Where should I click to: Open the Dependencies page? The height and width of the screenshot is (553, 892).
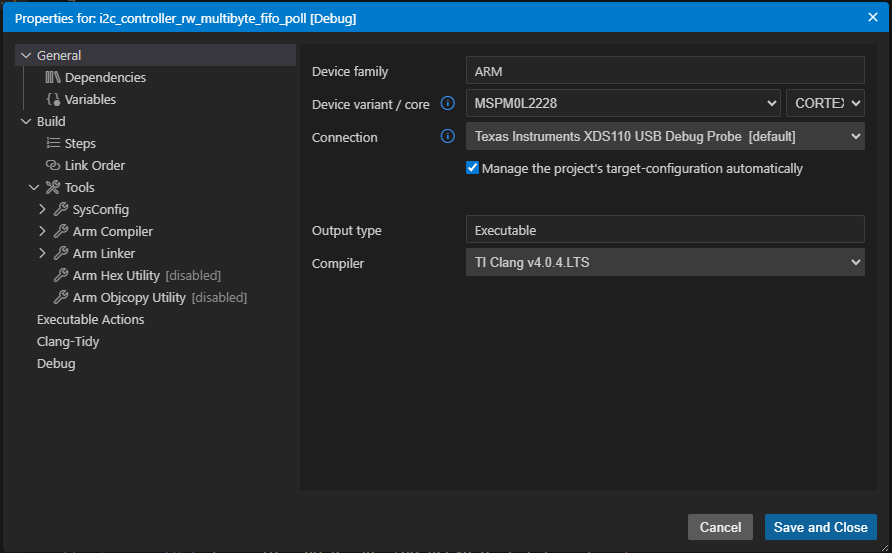click(x=105, y=77)
